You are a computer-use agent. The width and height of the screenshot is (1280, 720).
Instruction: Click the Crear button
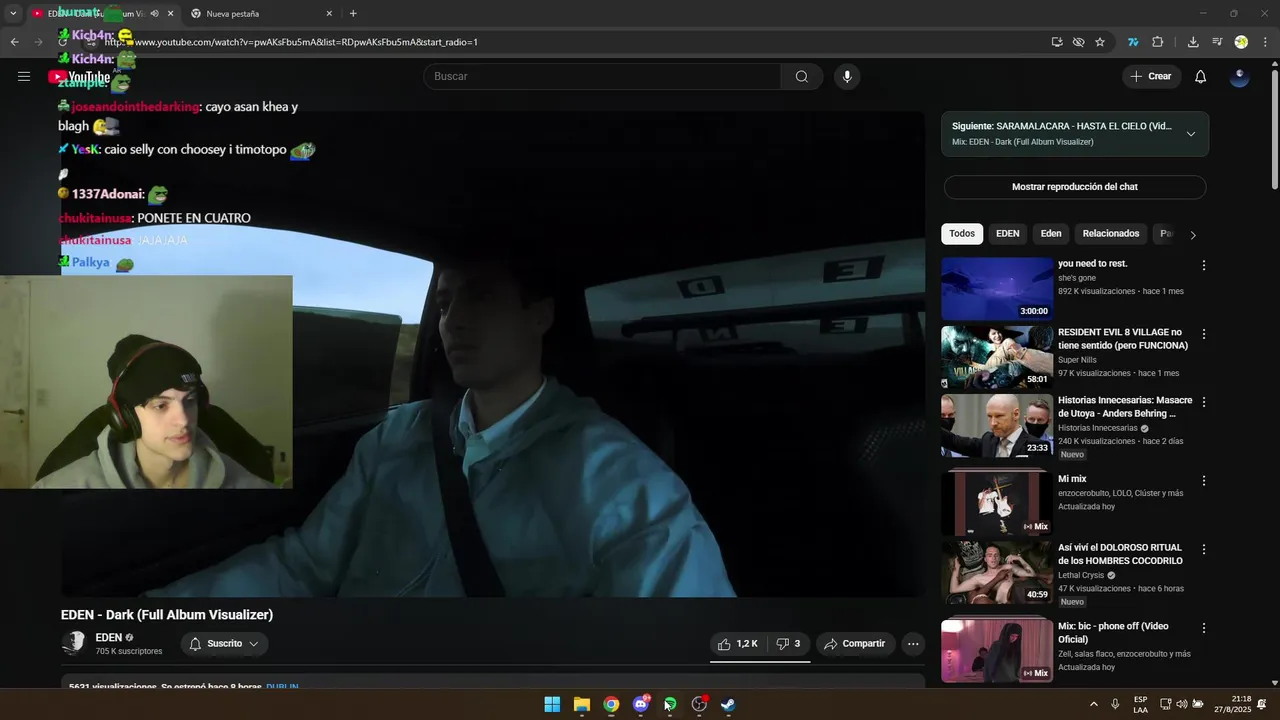tap(1151, 77)
